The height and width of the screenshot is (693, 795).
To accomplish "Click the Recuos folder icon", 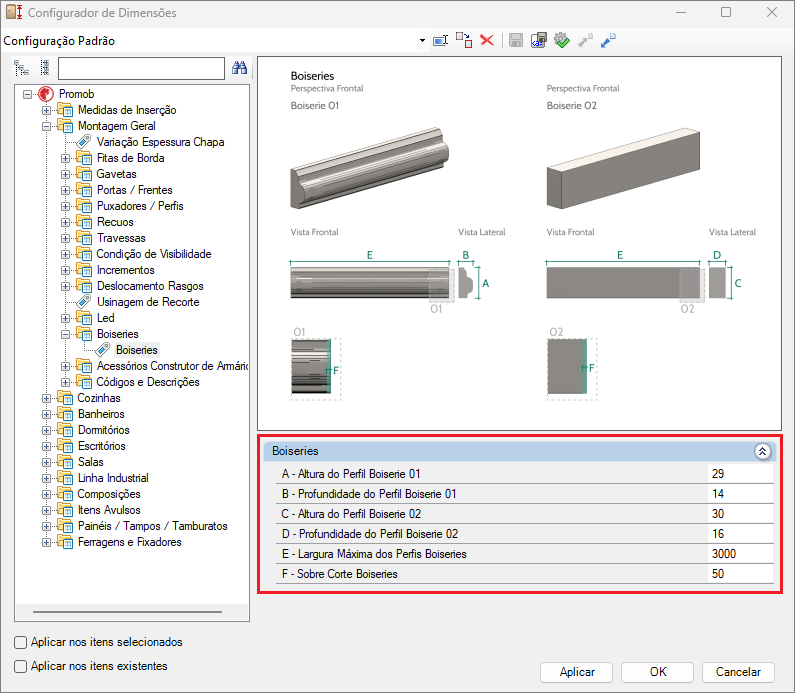I will click(x=84, y=222).
